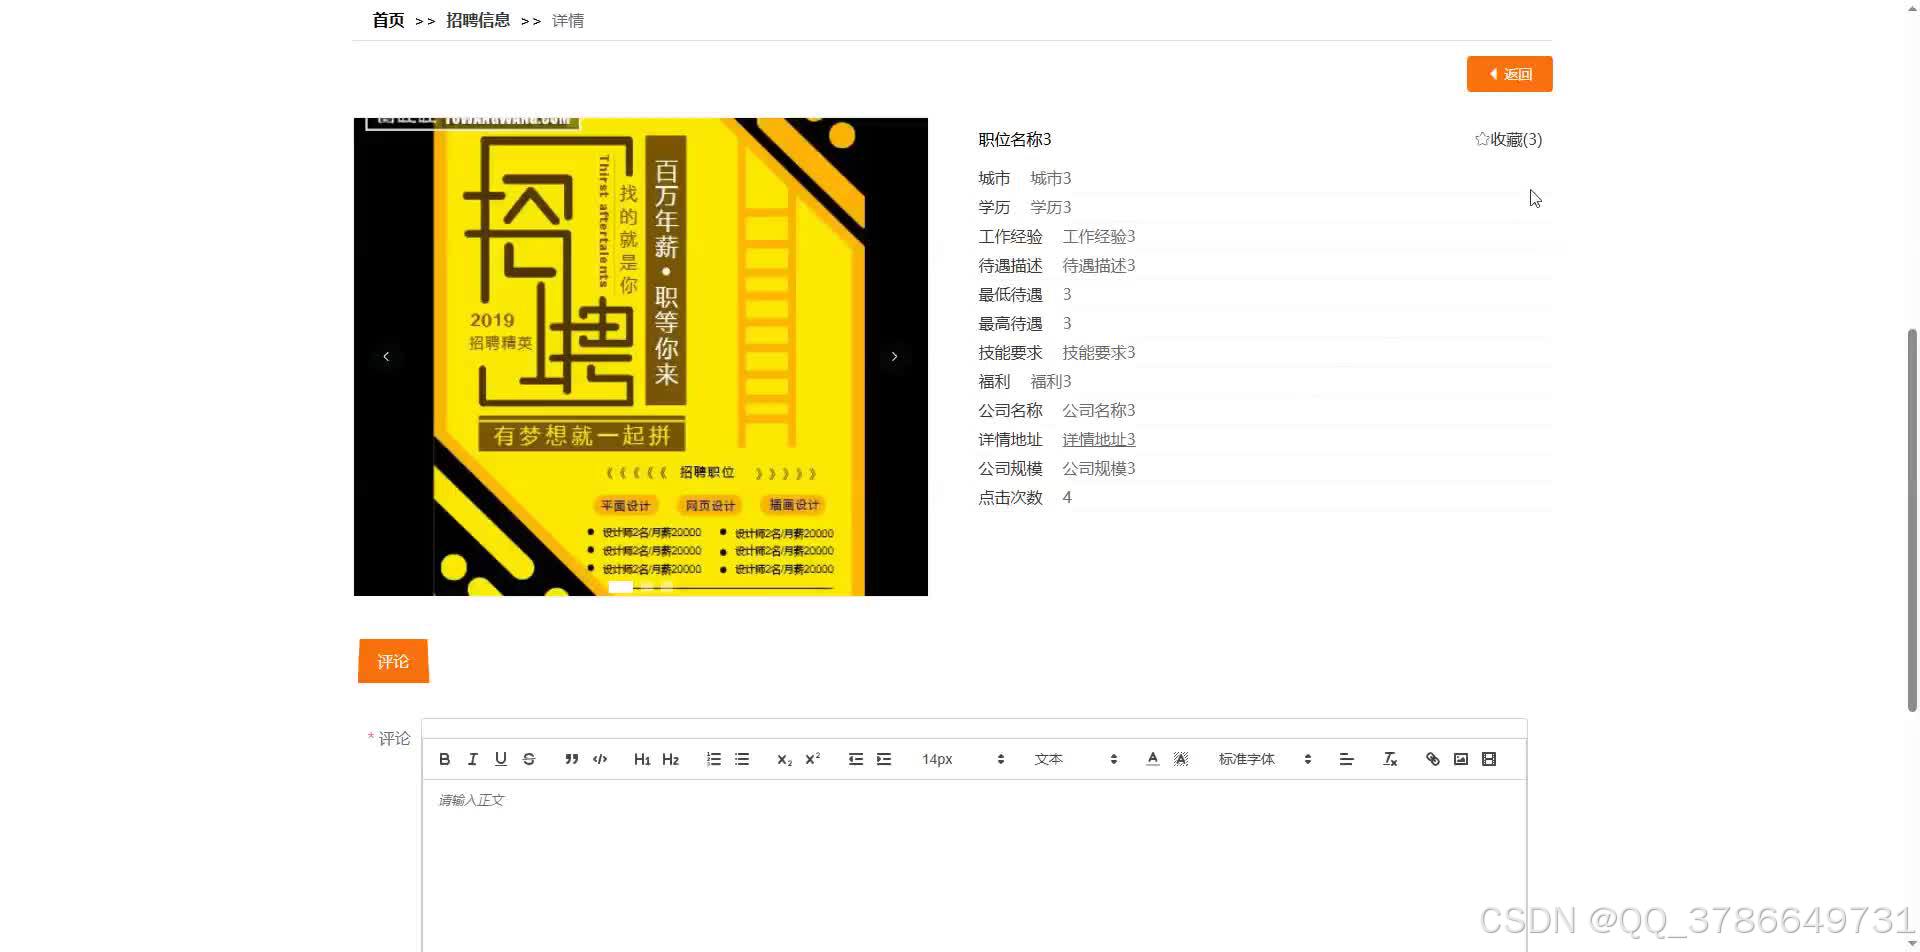Toggle italic formatting in comment editor
Viewport: 1920px width, 952px height.
tap(473, 759)
